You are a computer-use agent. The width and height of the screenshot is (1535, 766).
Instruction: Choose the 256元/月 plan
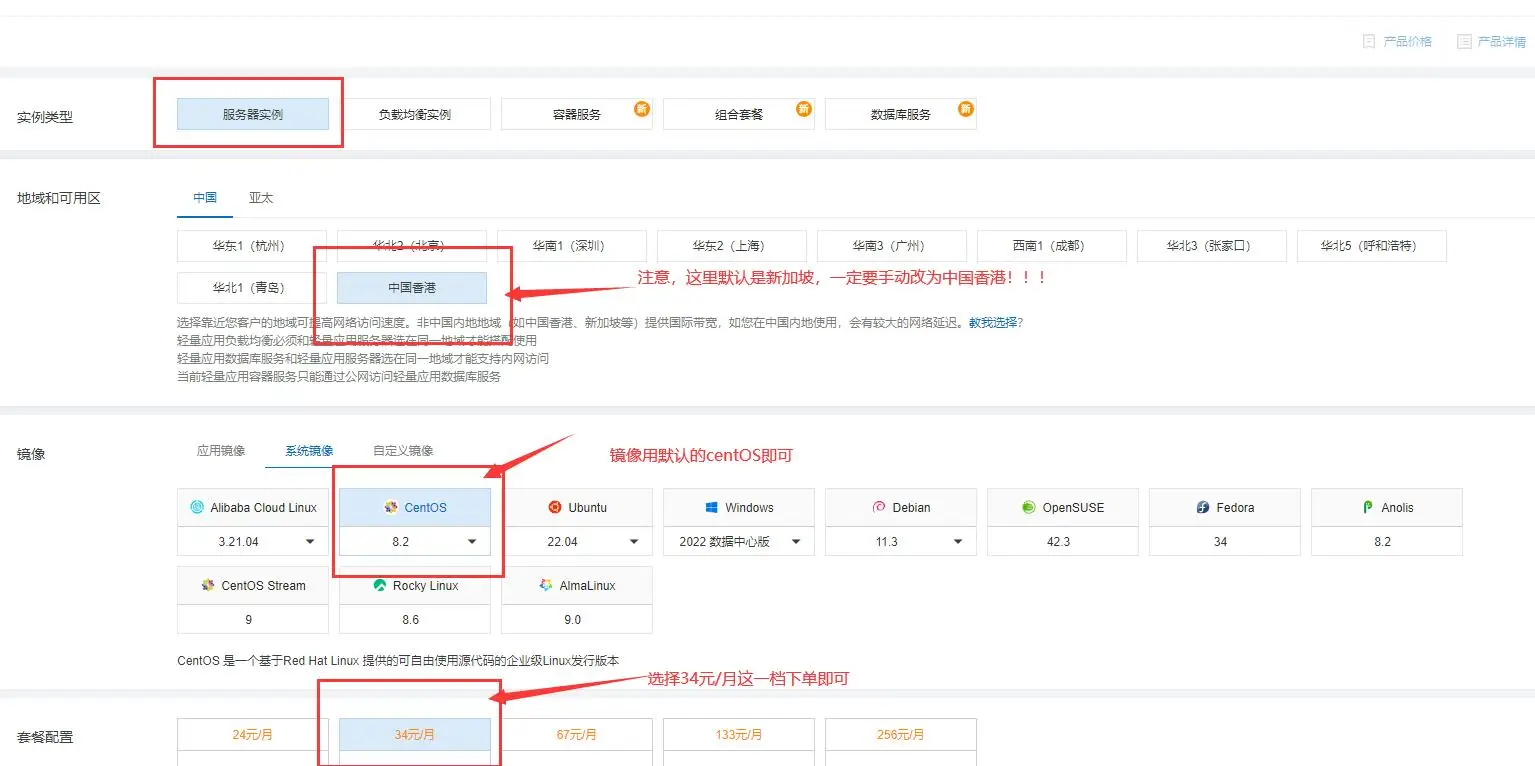[x=901, y=734]
